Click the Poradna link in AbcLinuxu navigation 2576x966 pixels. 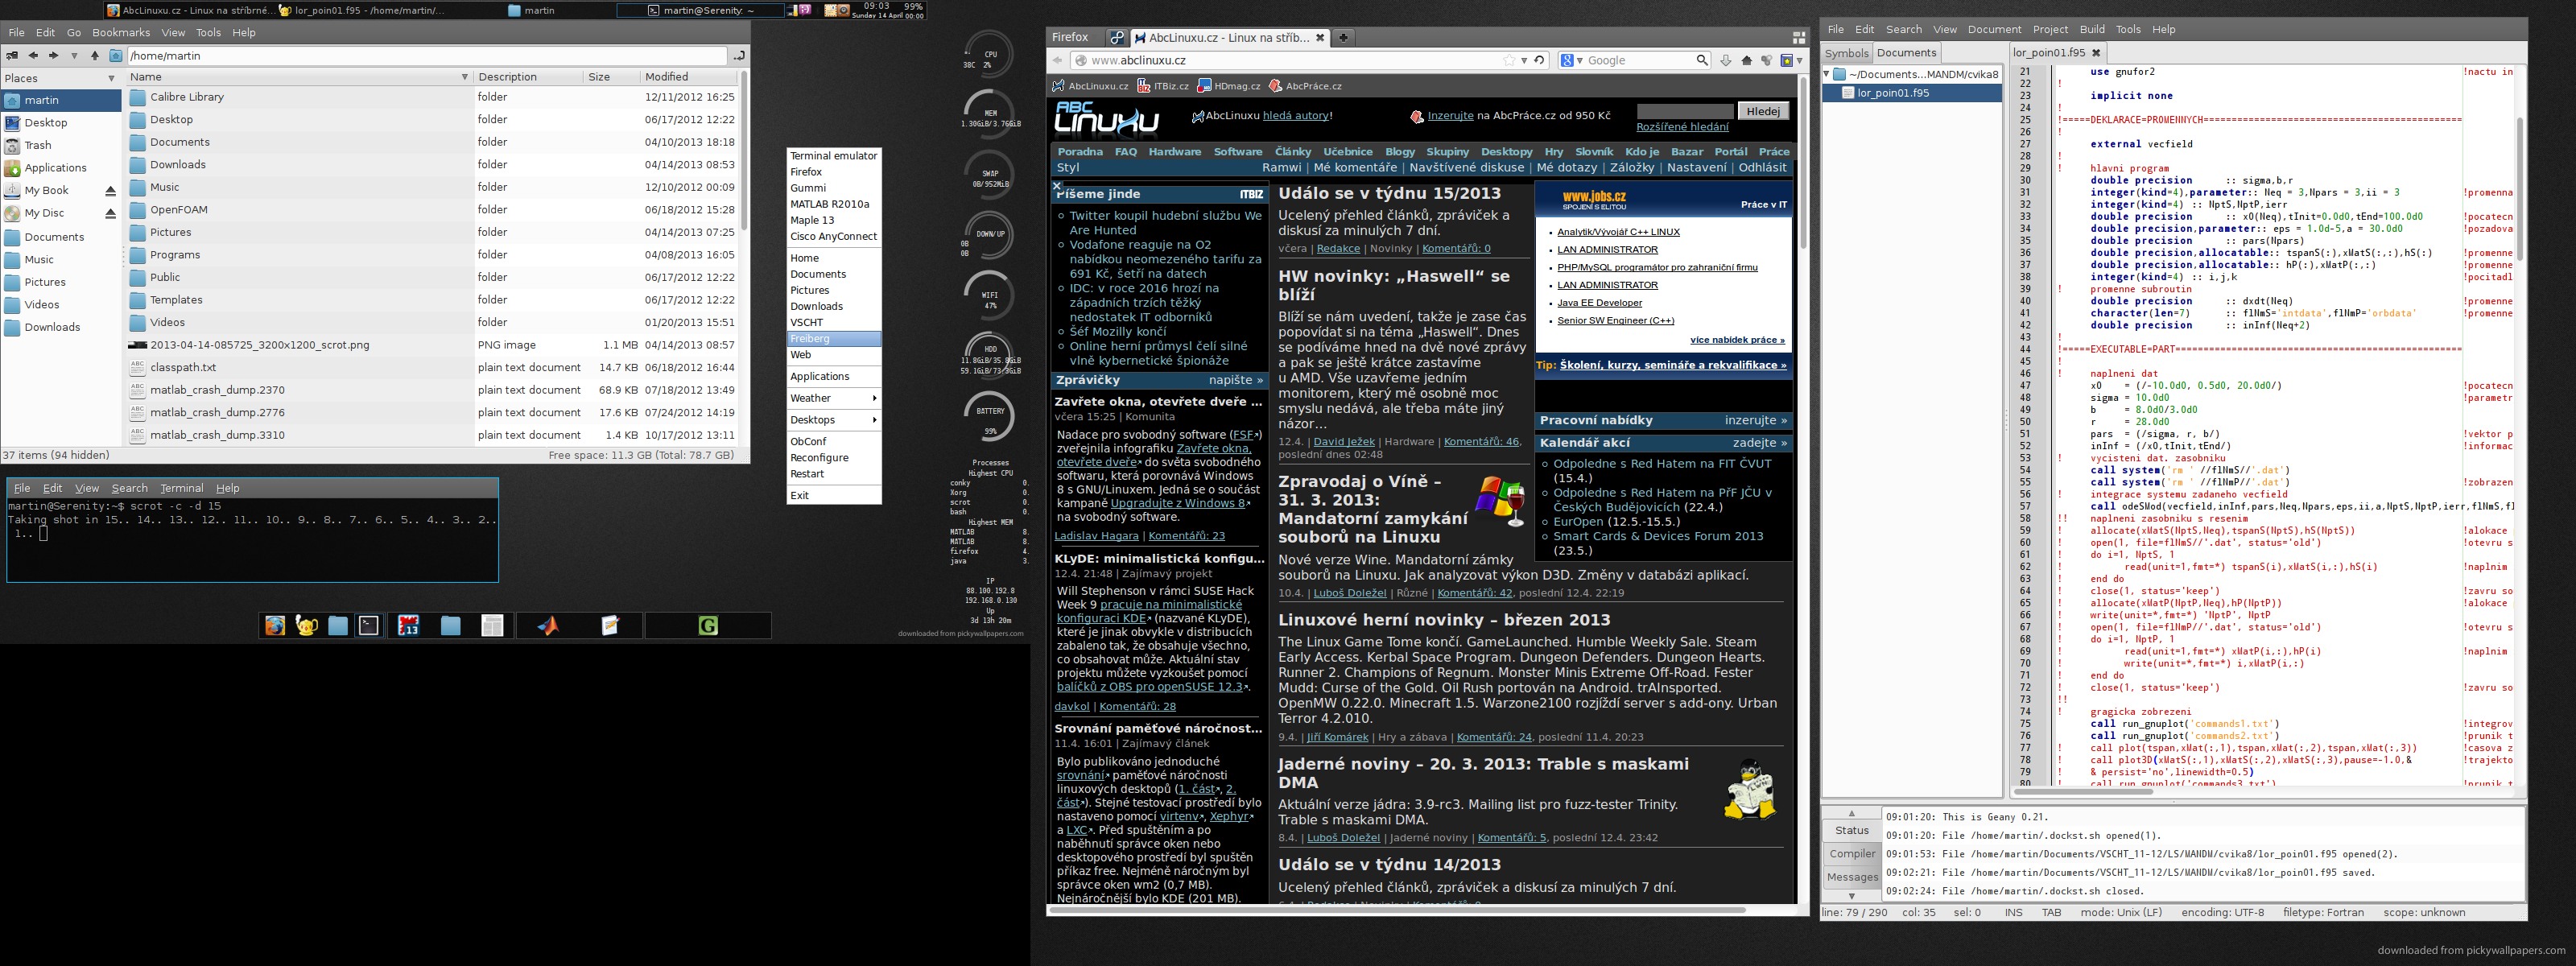point(1080,152)
